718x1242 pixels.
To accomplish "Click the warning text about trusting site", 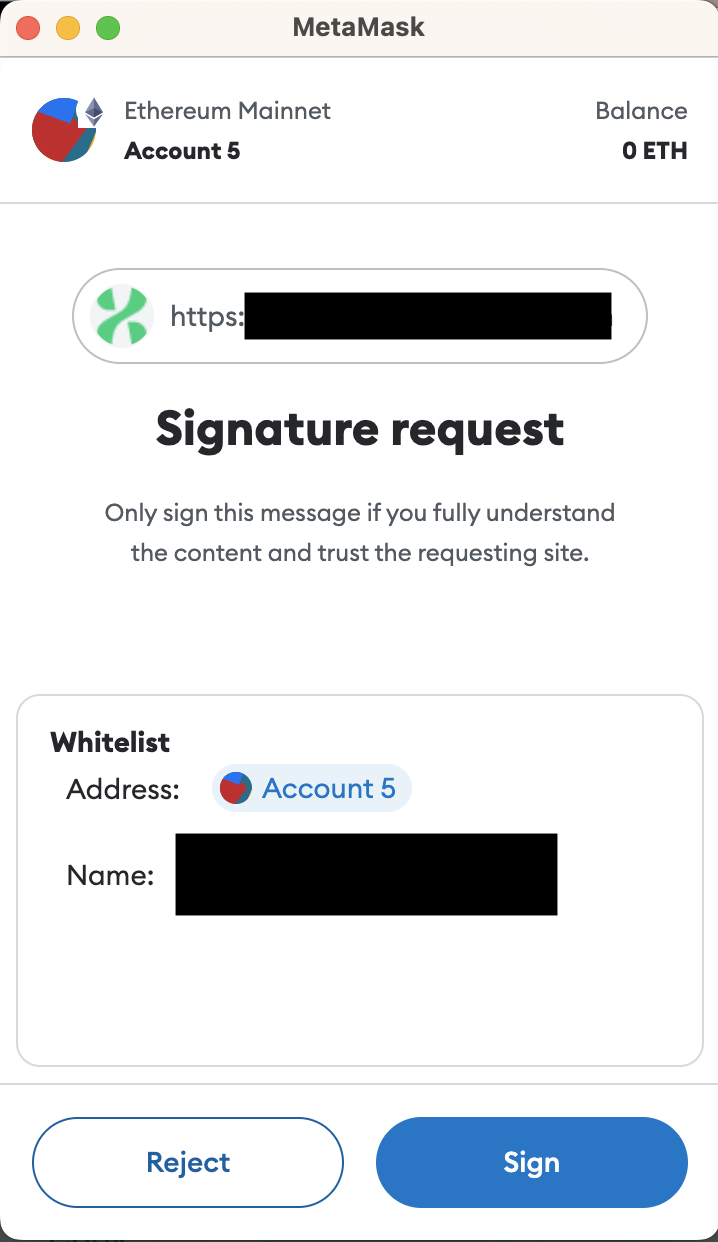I will (x=360, y=533).
